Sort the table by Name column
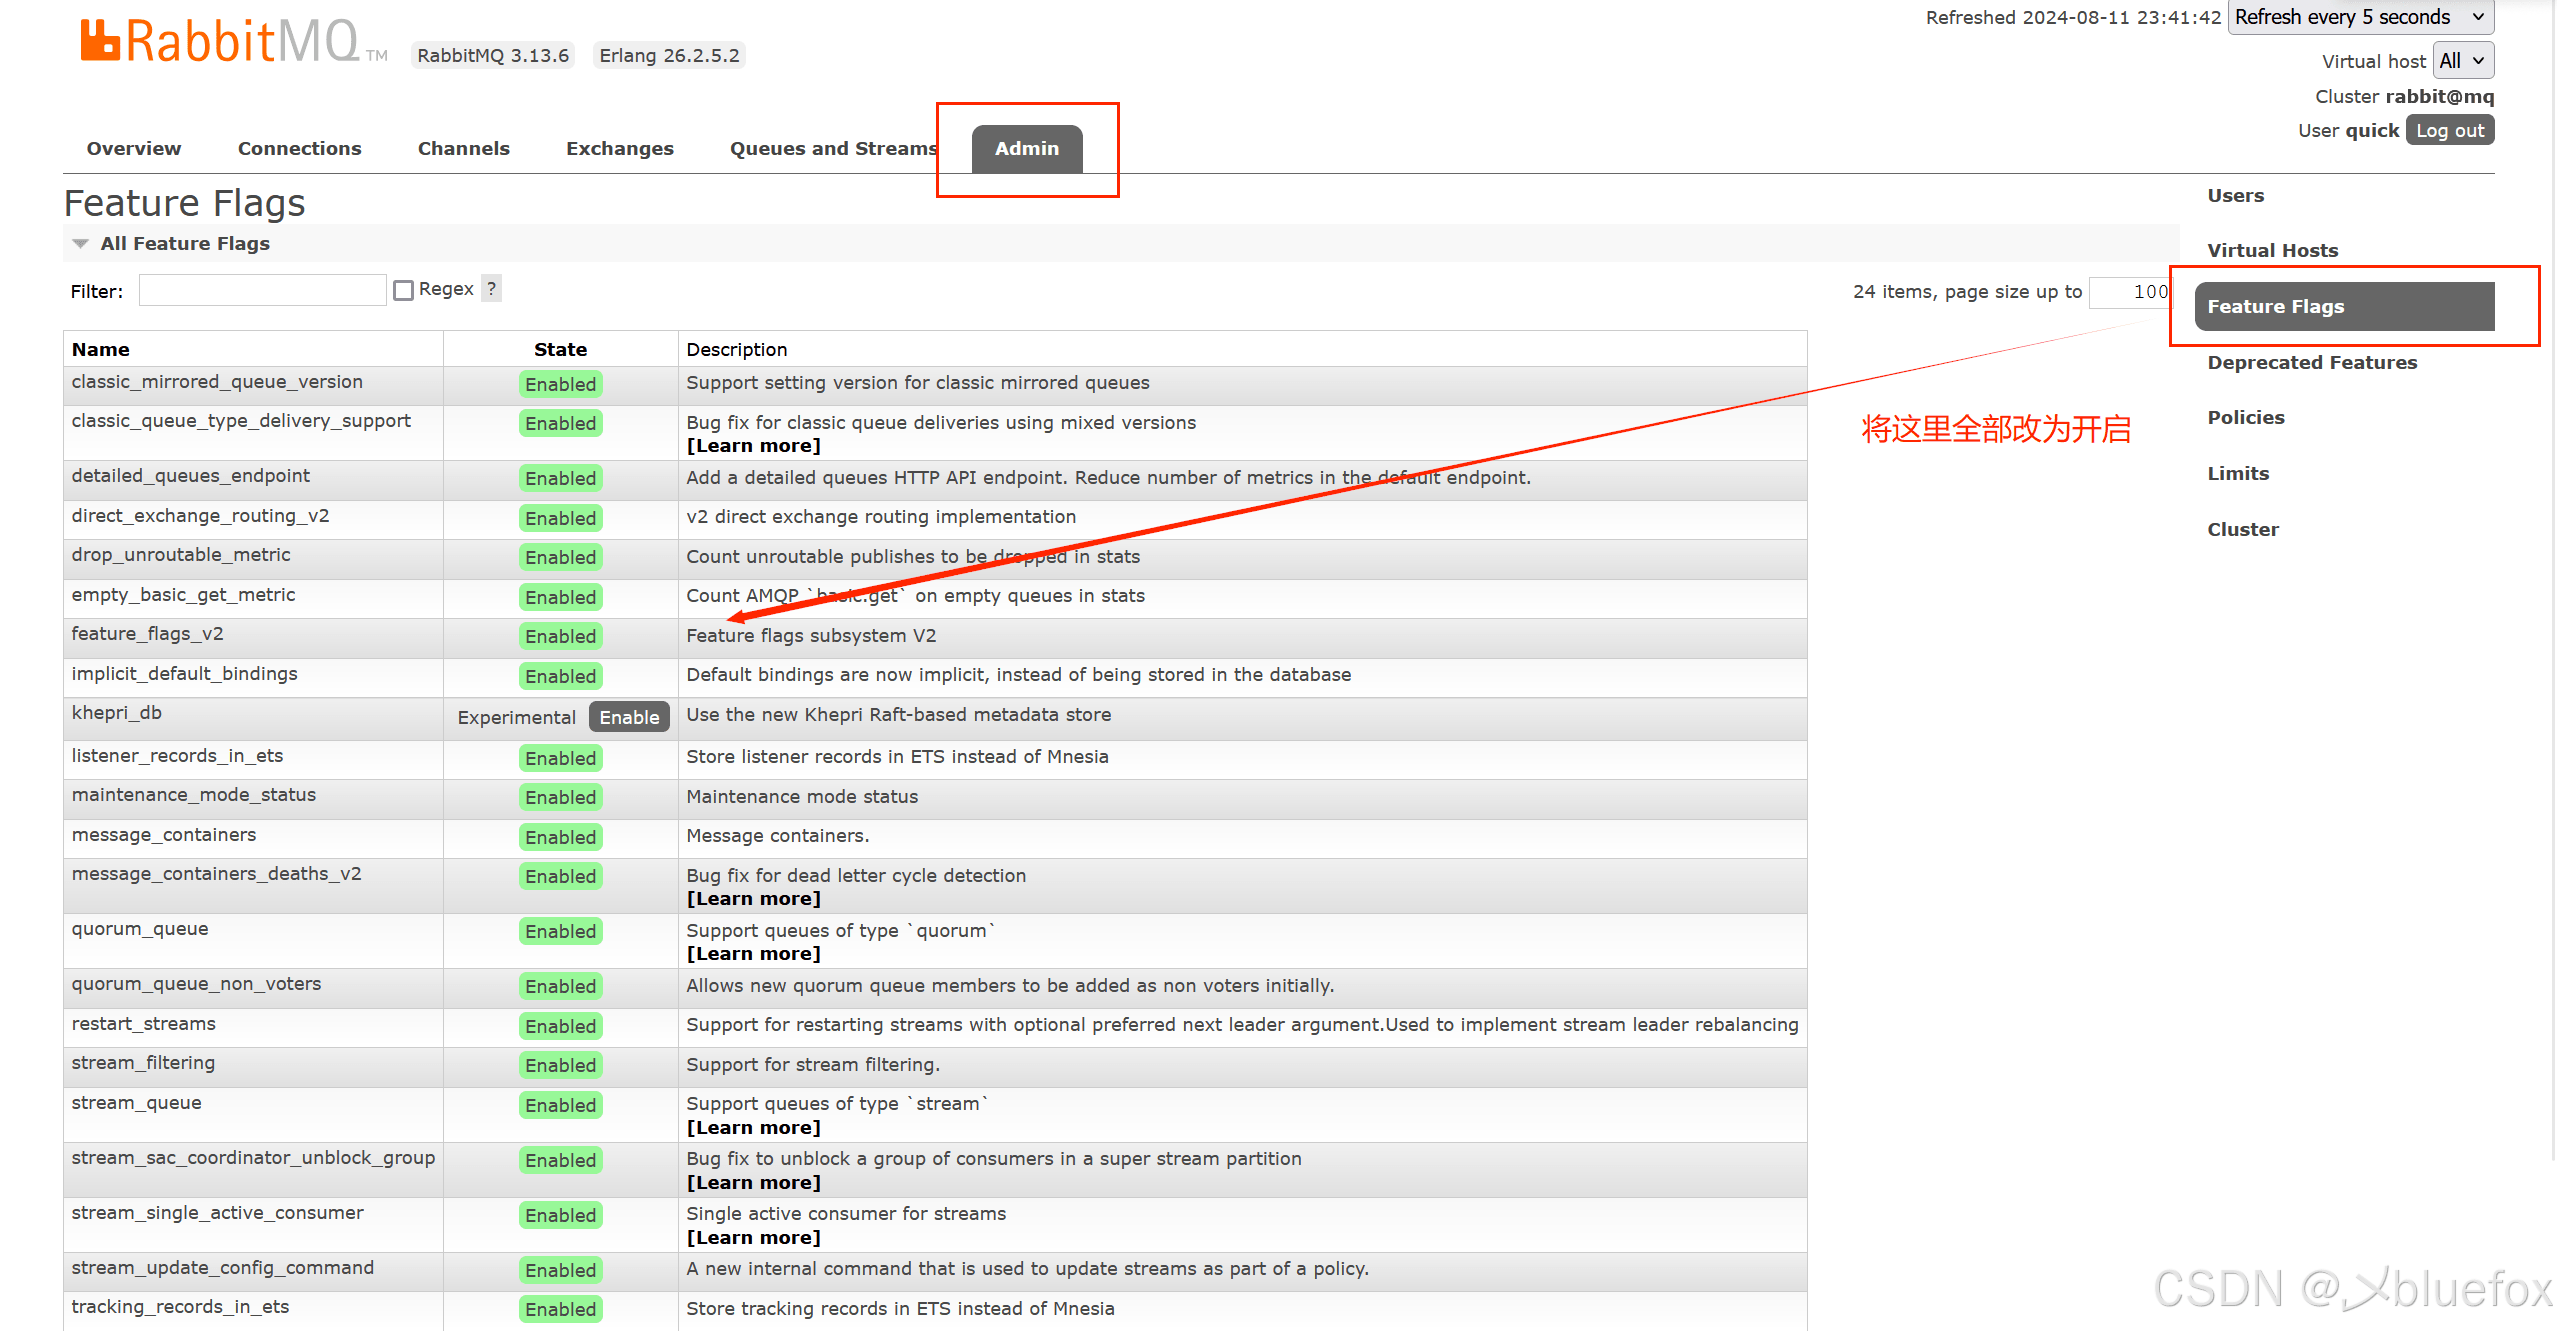The height and width of the screenshot is (1331, 2557). pyautogui.click(x=100, y=349)
